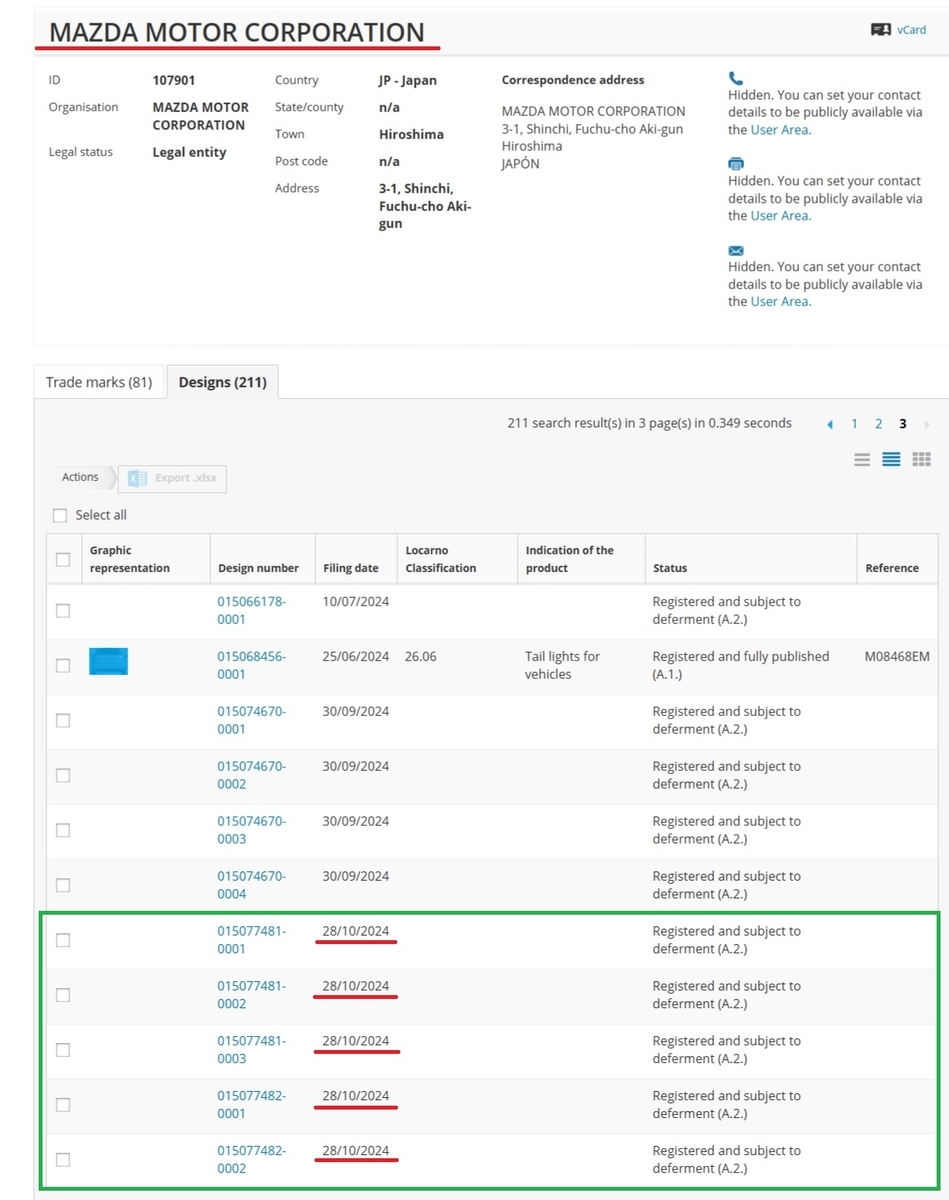The width and height of the screenshot is (949, 1200).
Task: Check the row for design 015074670-0001
Action: tap(63, 720)
